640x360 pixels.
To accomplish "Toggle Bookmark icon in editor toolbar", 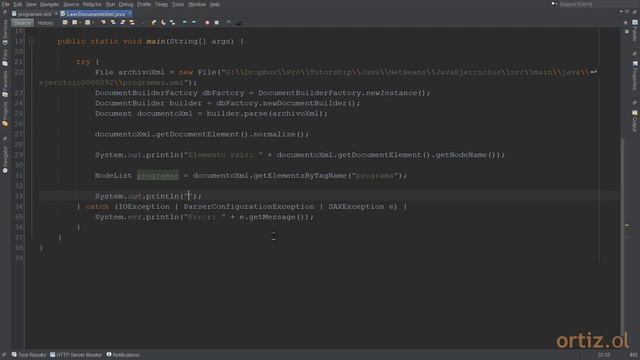I will [173, 22].
